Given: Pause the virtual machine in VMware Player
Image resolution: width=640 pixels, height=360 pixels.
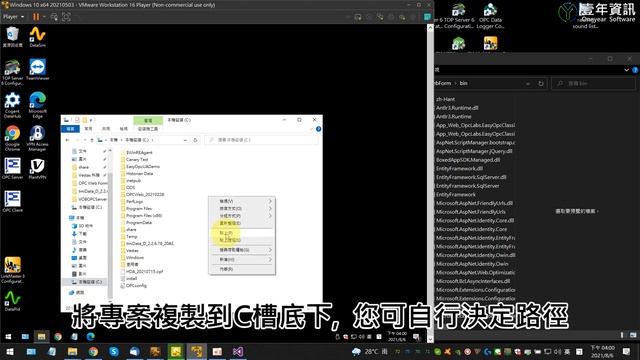Looking at the screenshot, I should (x=36, y=17).
